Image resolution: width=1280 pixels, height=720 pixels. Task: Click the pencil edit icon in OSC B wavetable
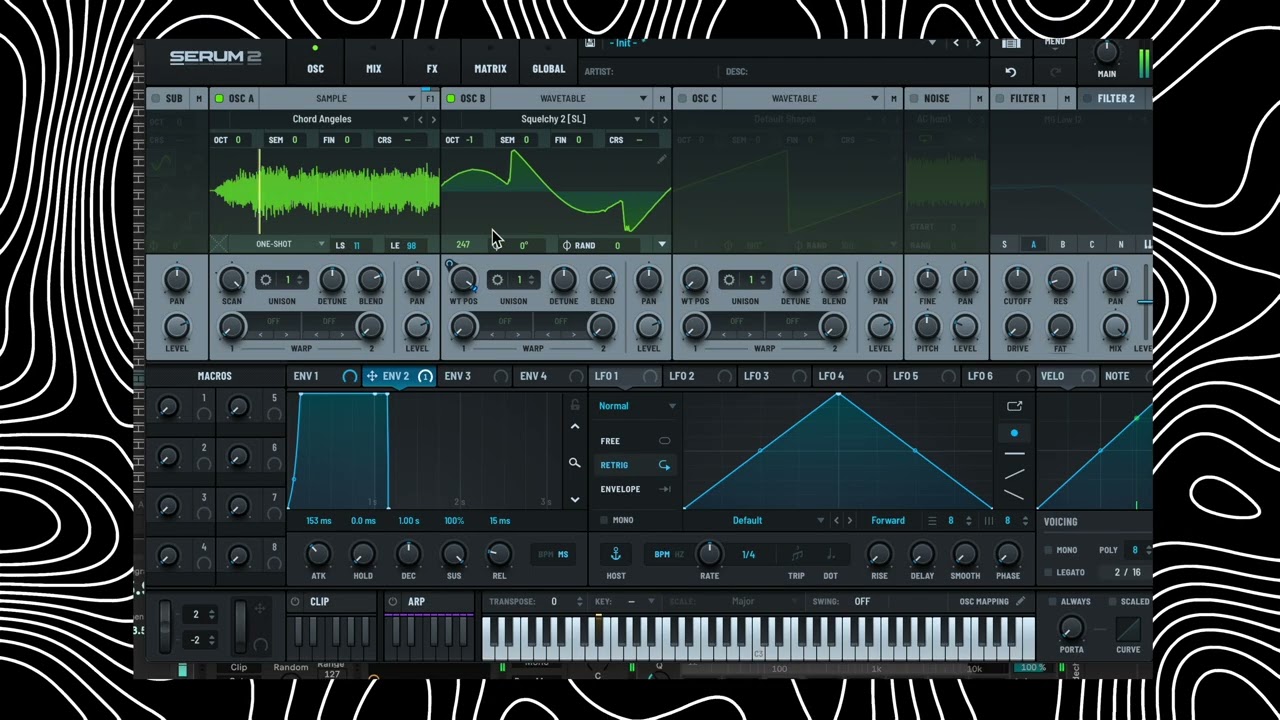661,159
